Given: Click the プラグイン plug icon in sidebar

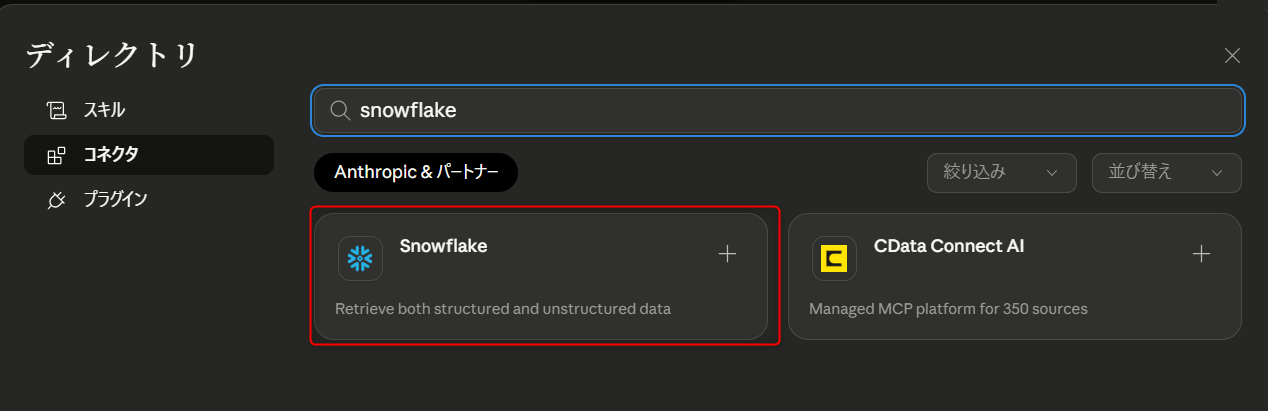Looking at the screenshot, I should [57, 200].
